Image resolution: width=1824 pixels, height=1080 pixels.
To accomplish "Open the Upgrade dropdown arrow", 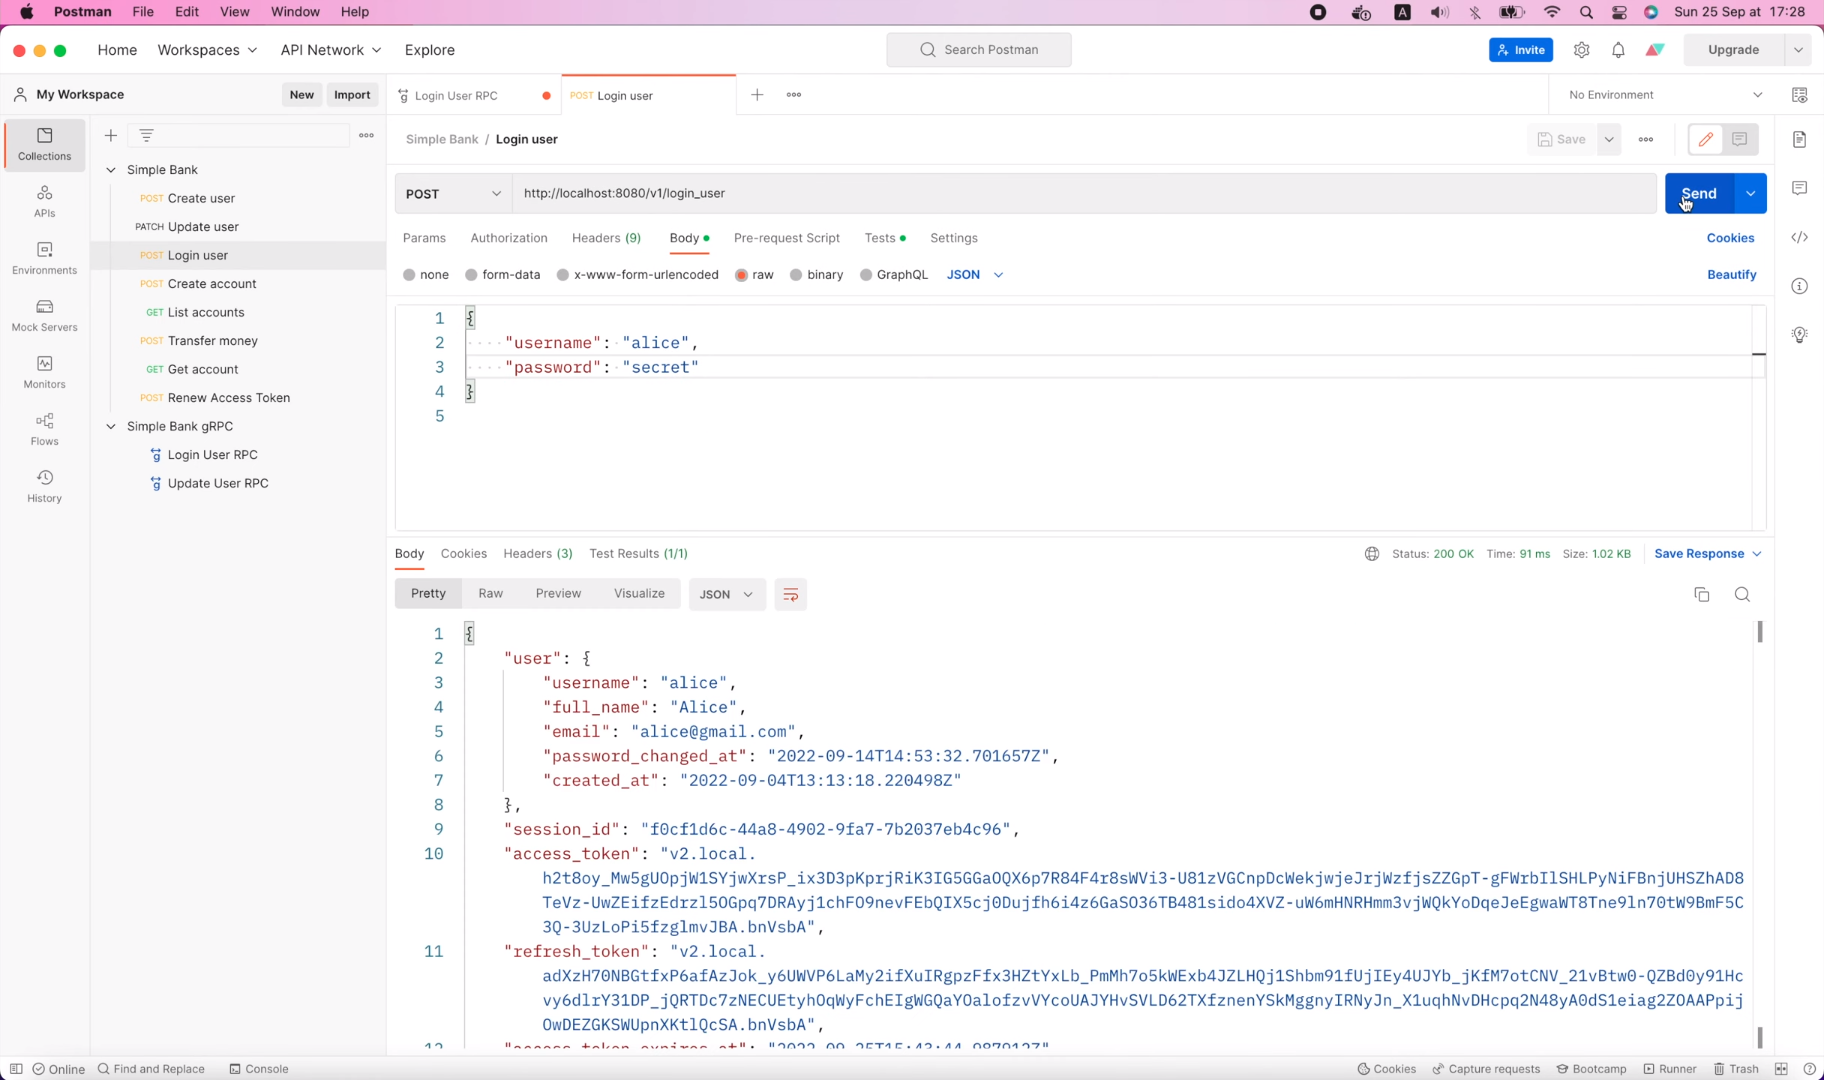I will pyautogui.click(x=1798, y=50).
